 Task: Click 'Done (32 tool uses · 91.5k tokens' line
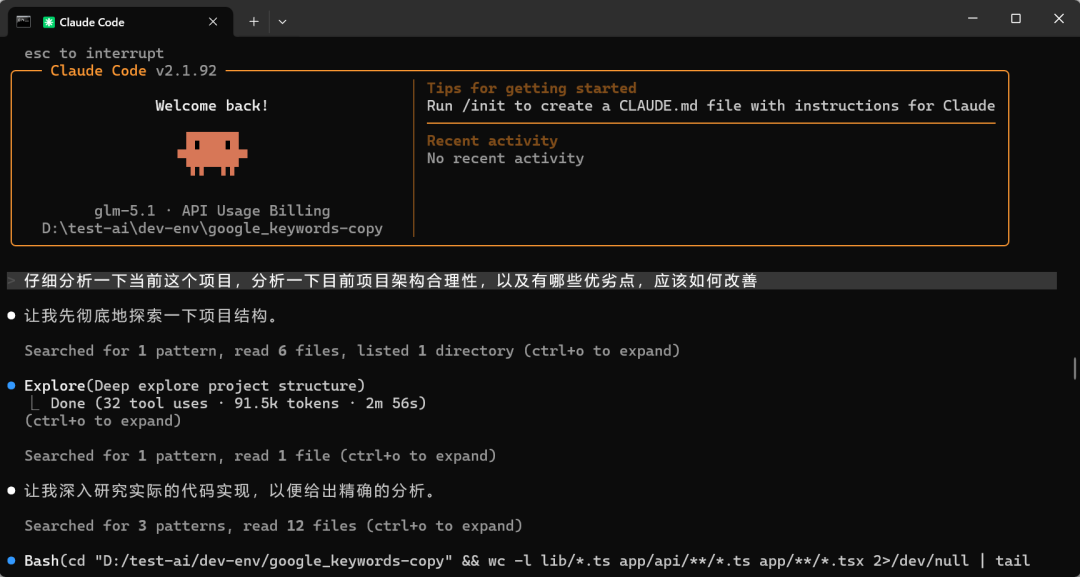238,403
